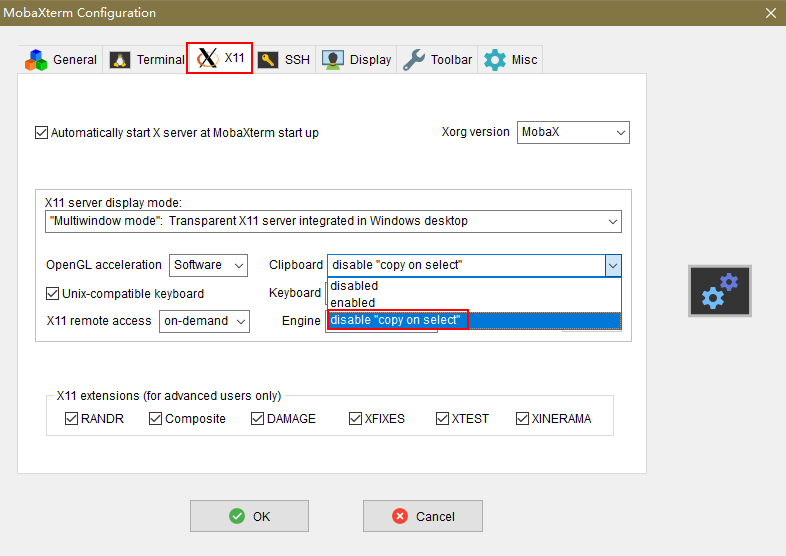786x556 pixels.
Task: Toggle automatically start X server checkbox
Action: [41, 133]
